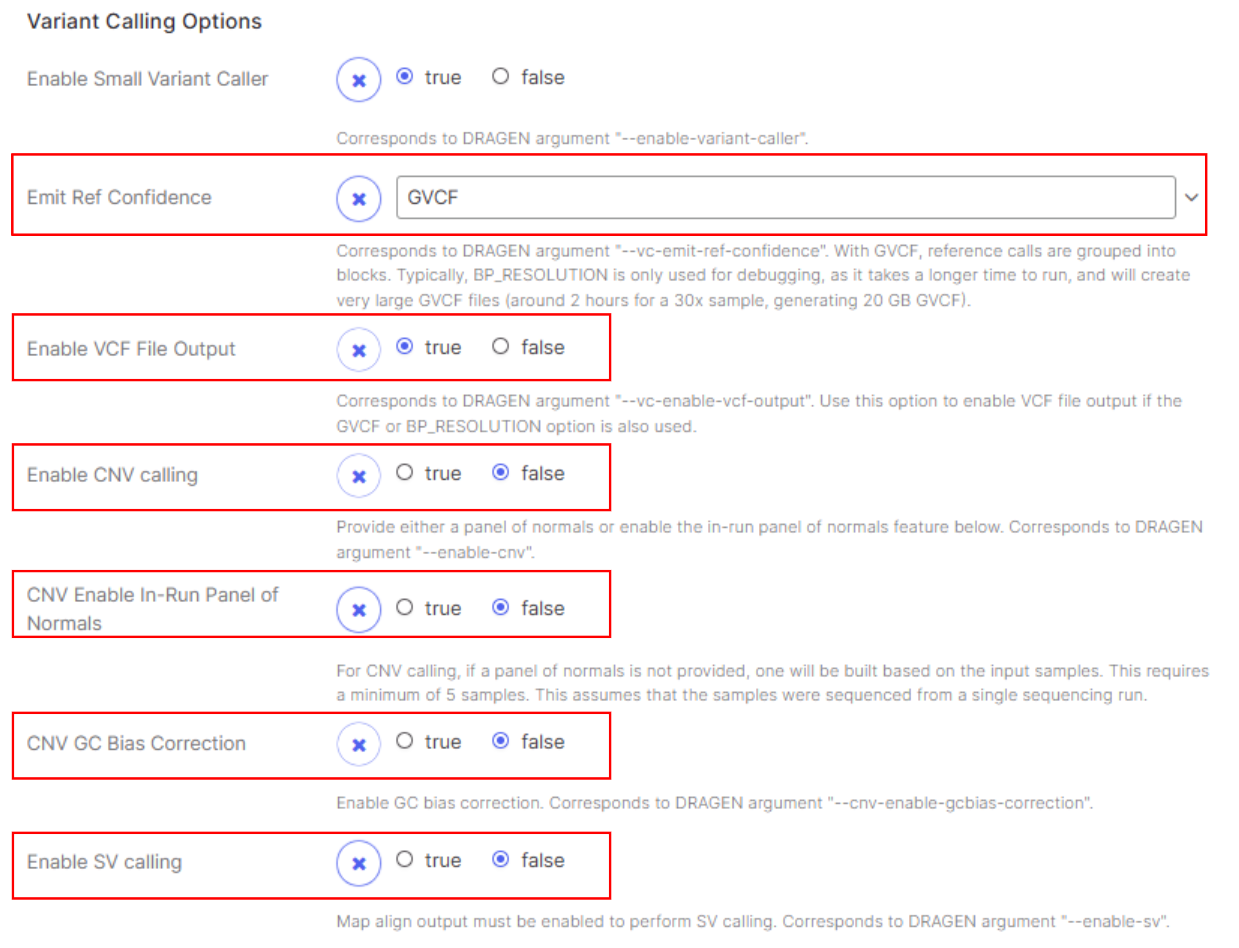Enable CNV GC Bias Correction true option
Screen dimensions: 1239x948
click(x=405, y=742)
